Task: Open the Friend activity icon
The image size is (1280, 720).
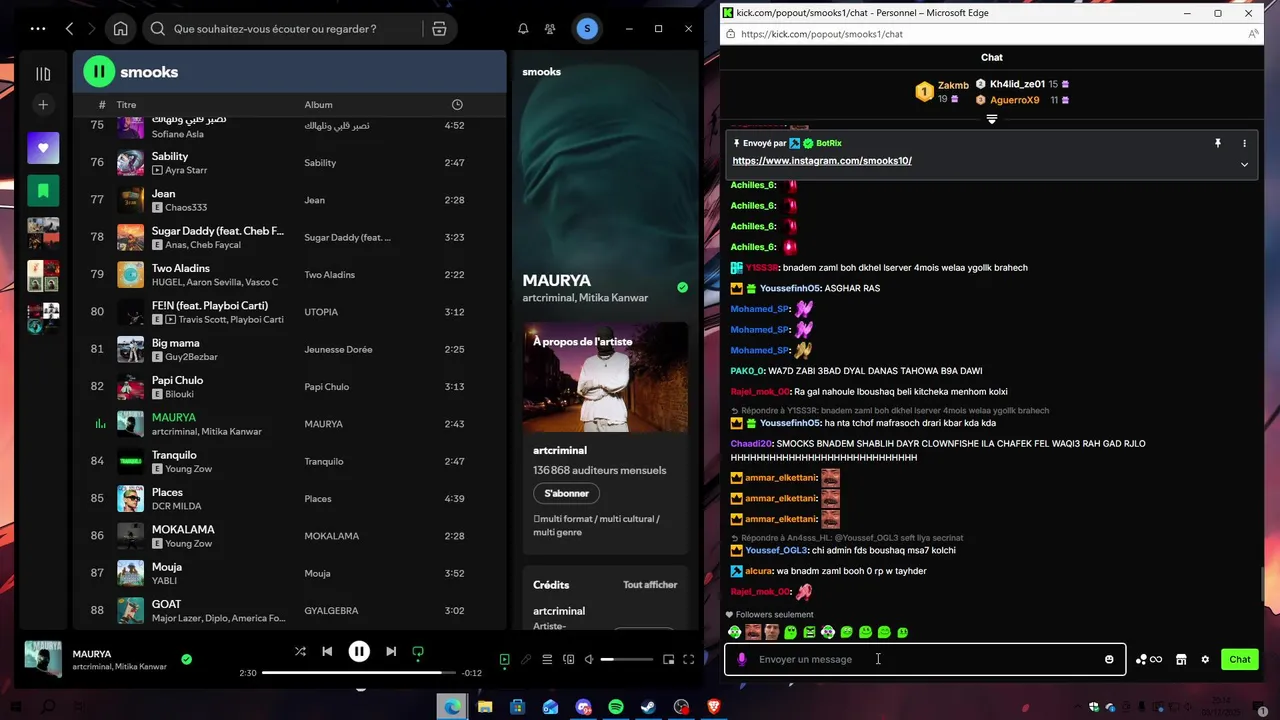Action: click(x=550, y=29)
